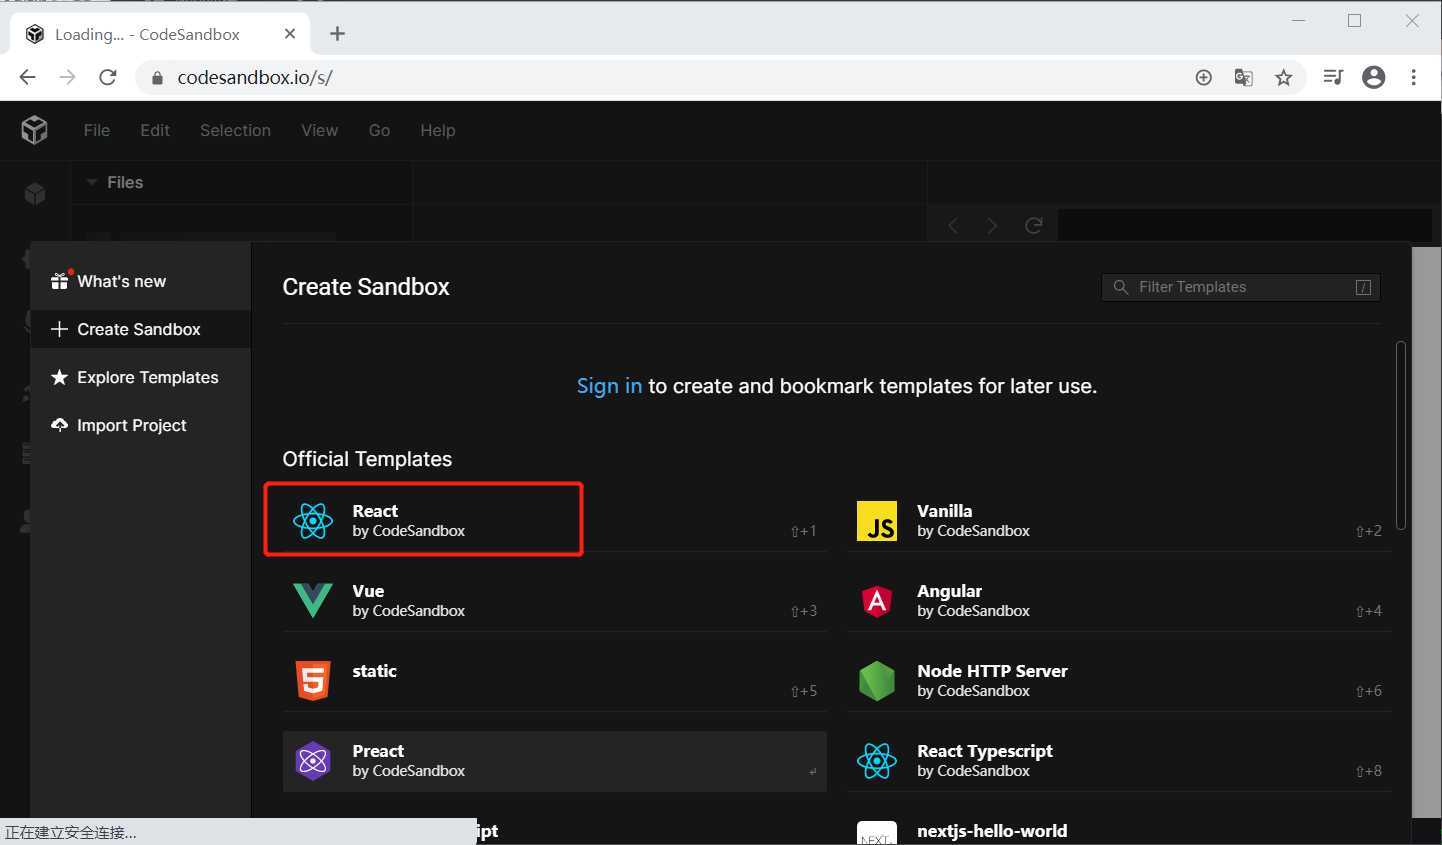Open the Help menu
Viewport: 1442px width, 845px height.
tap(438, 130)
